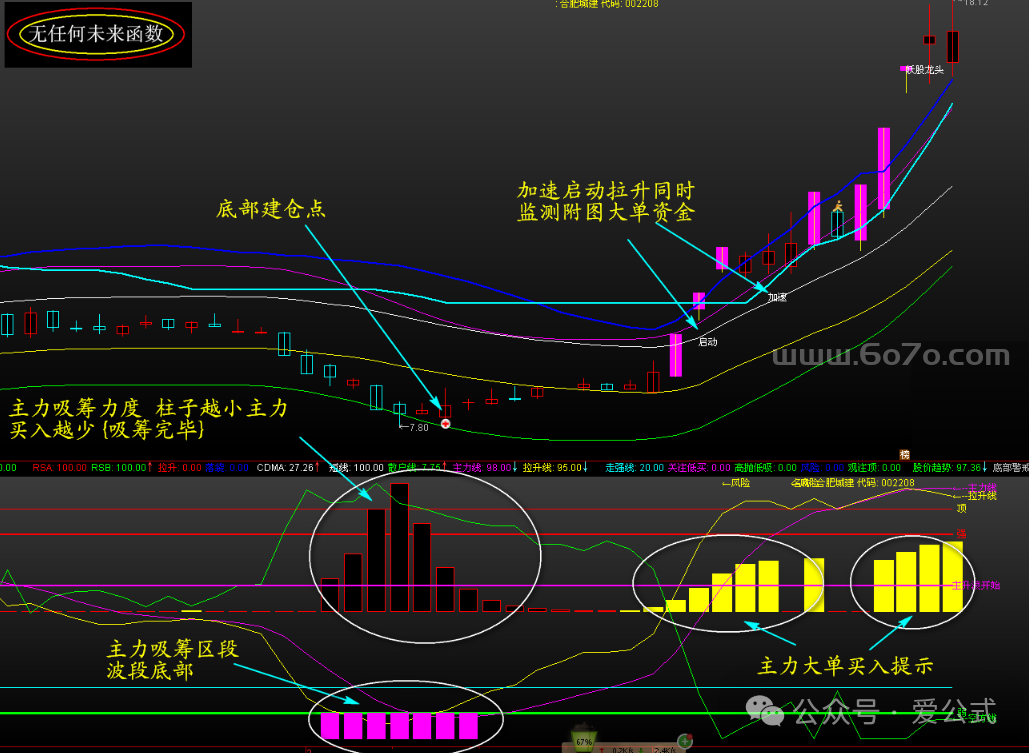Click the orange 精 icon above the indicator row
The height and width of the screenshot is (753, 1029).
904,454
